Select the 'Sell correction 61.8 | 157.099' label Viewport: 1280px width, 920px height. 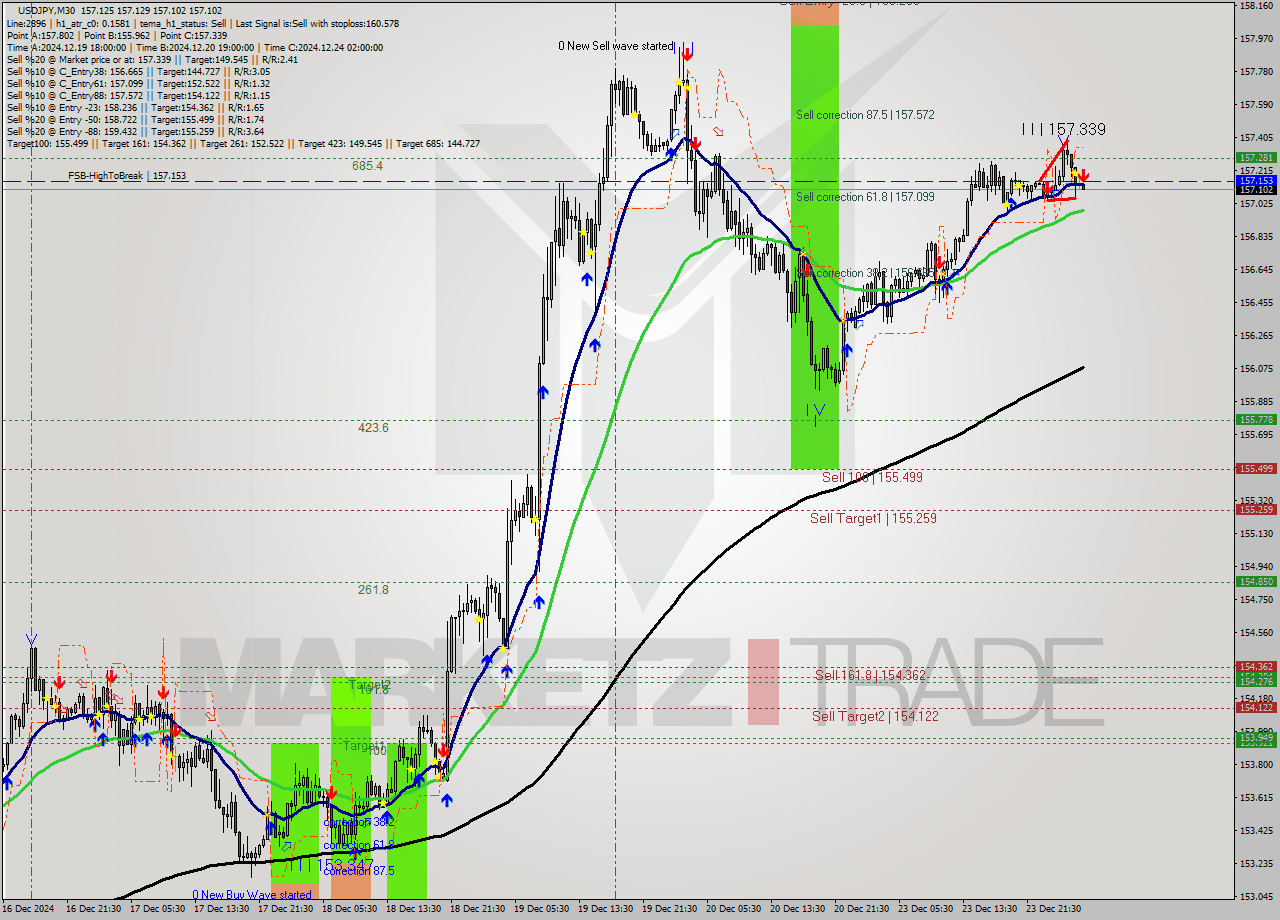(x=865, y=197)
